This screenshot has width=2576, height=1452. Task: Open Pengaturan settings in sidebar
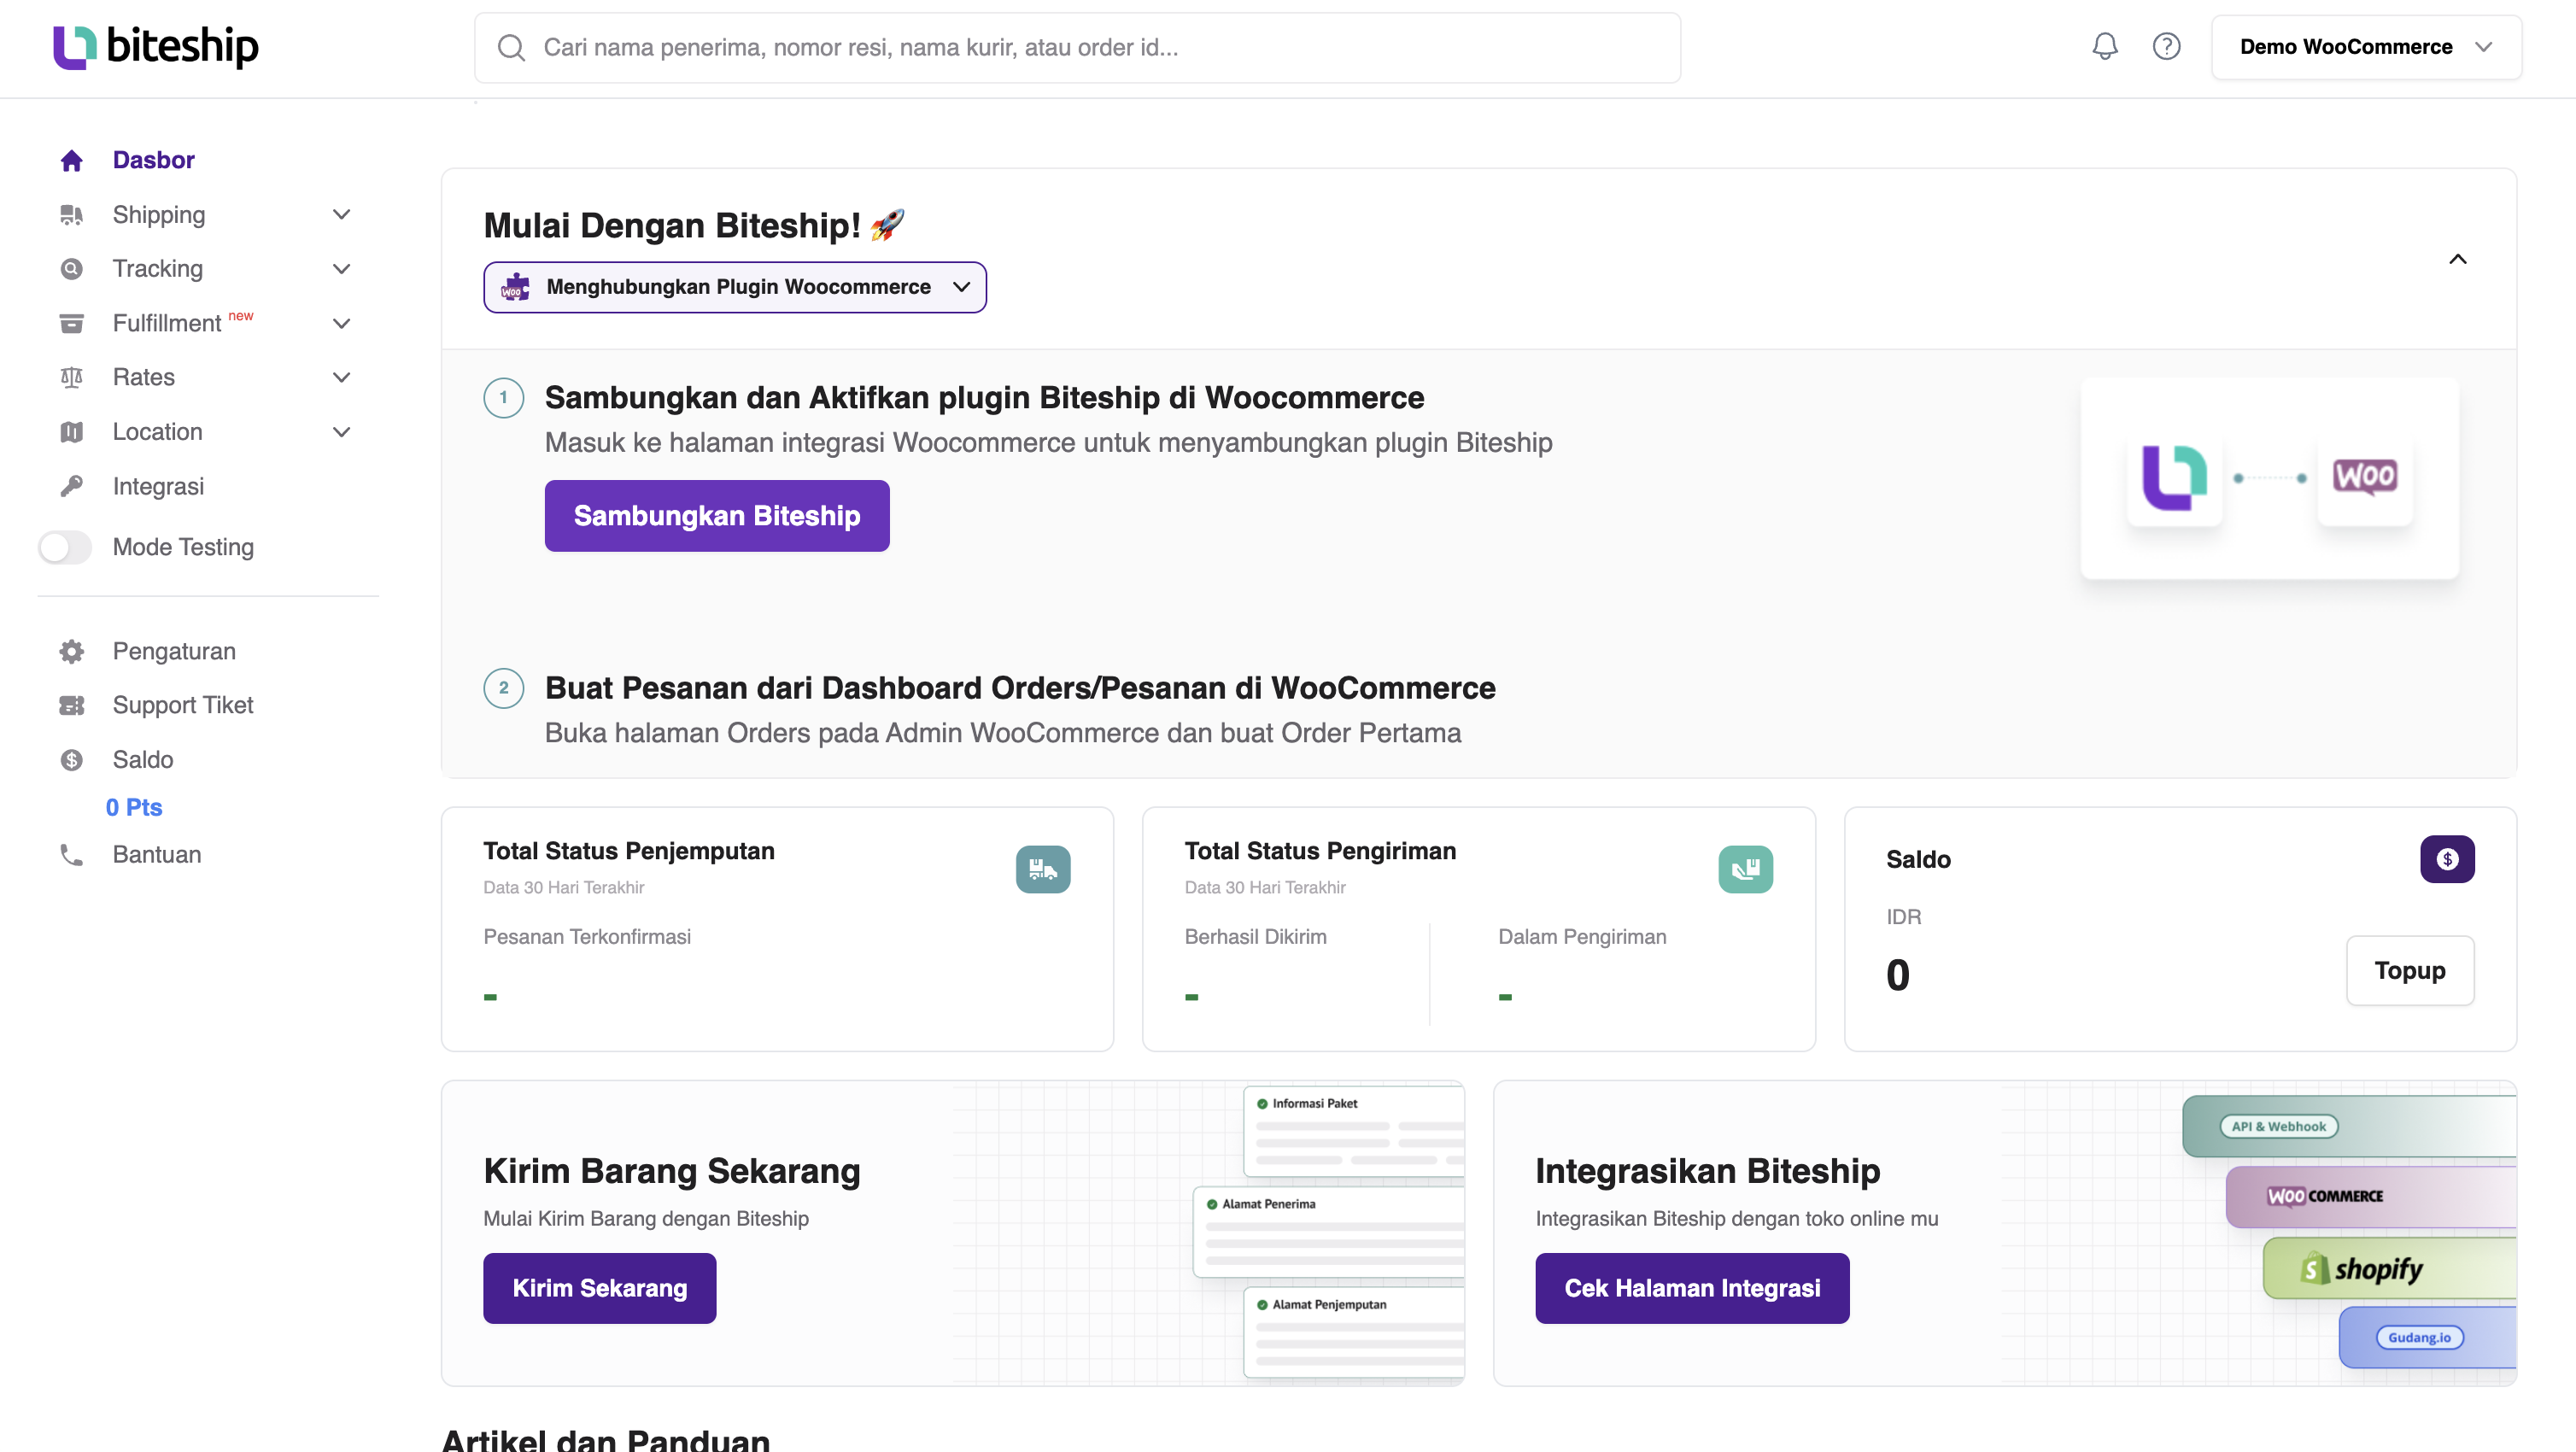click(174, 651)
